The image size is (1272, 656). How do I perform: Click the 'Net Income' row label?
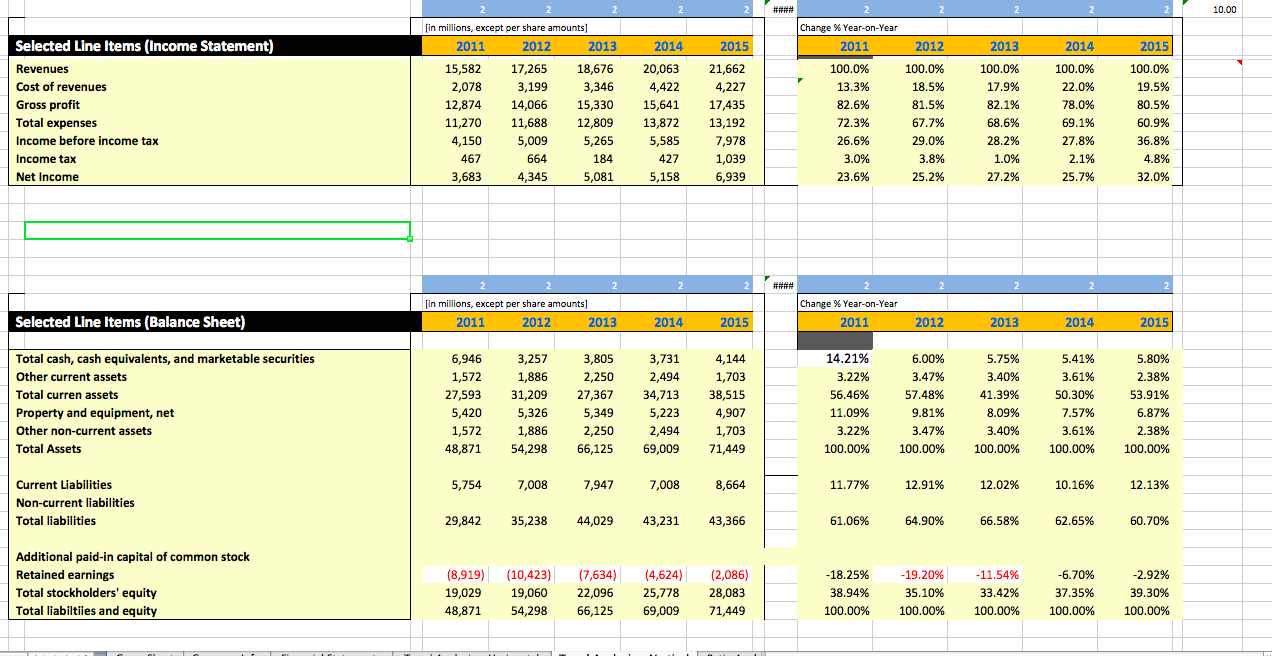pos(48,177)
